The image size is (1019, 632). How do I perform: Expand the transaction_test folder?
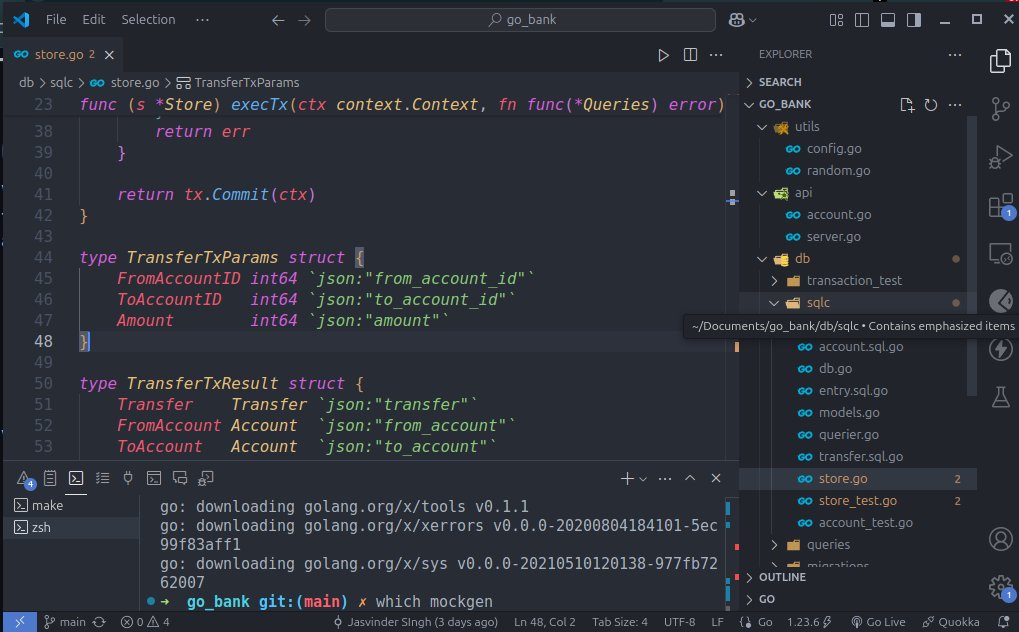[x=774, y=281]
